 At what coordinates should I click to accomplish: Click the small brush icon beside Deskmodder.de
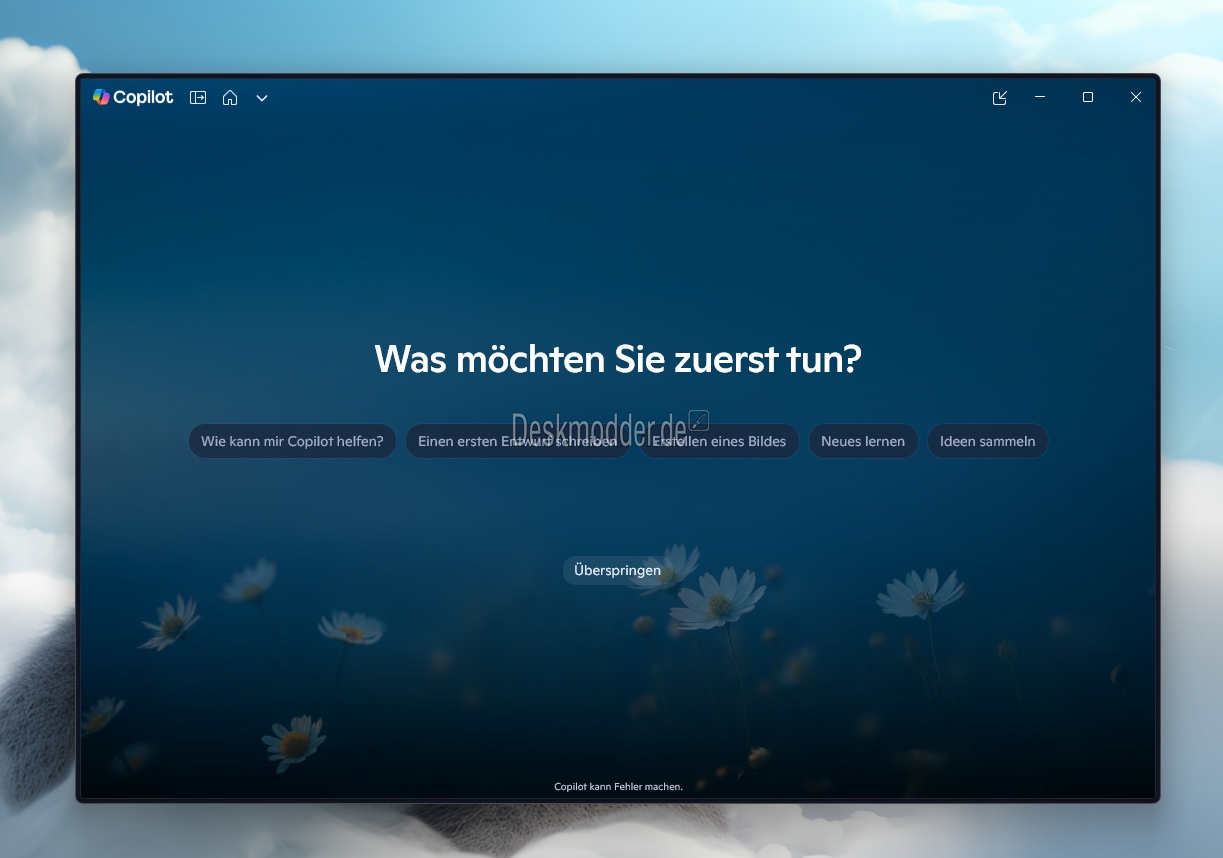[699, 420]
